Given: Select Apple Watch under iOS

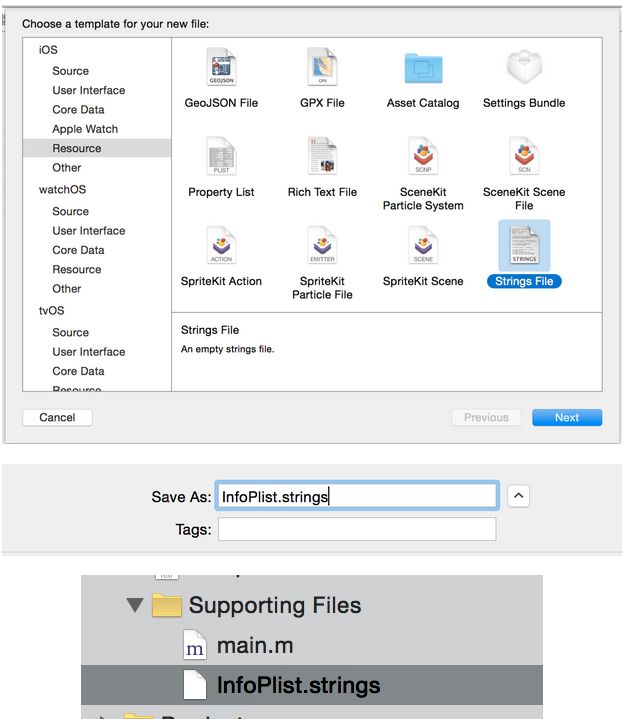Looking at the screenshot, I should point(85,129).
